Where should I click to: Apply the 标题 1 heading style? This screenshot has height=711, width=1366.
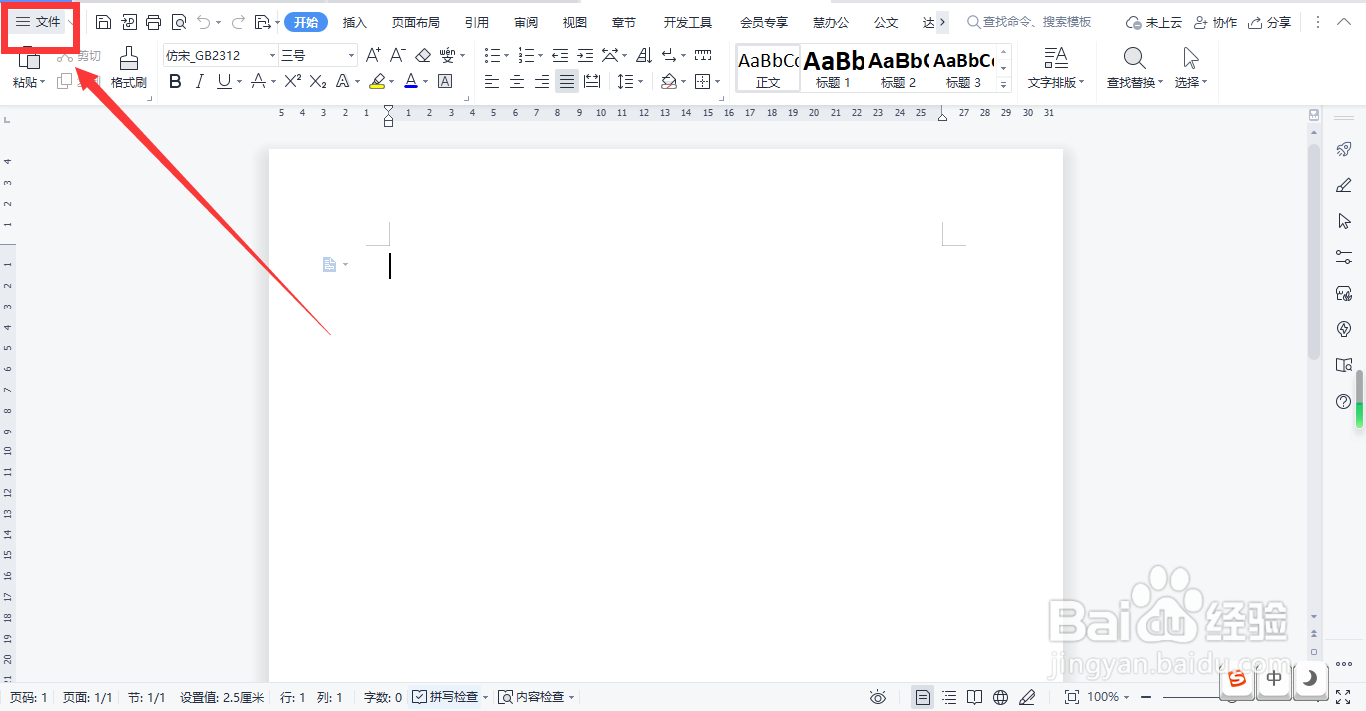point(833,68)
